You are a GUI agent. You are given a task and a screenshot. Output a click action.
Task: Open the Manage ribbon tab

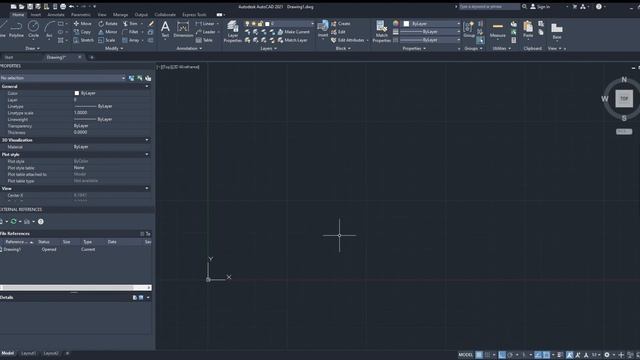120,15
